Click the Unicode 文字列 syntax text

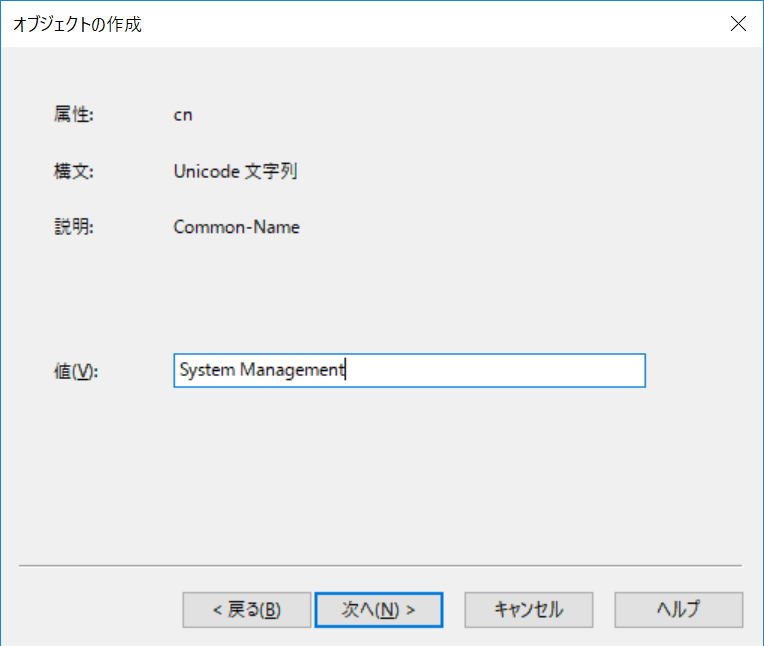[x=235, y=171]
